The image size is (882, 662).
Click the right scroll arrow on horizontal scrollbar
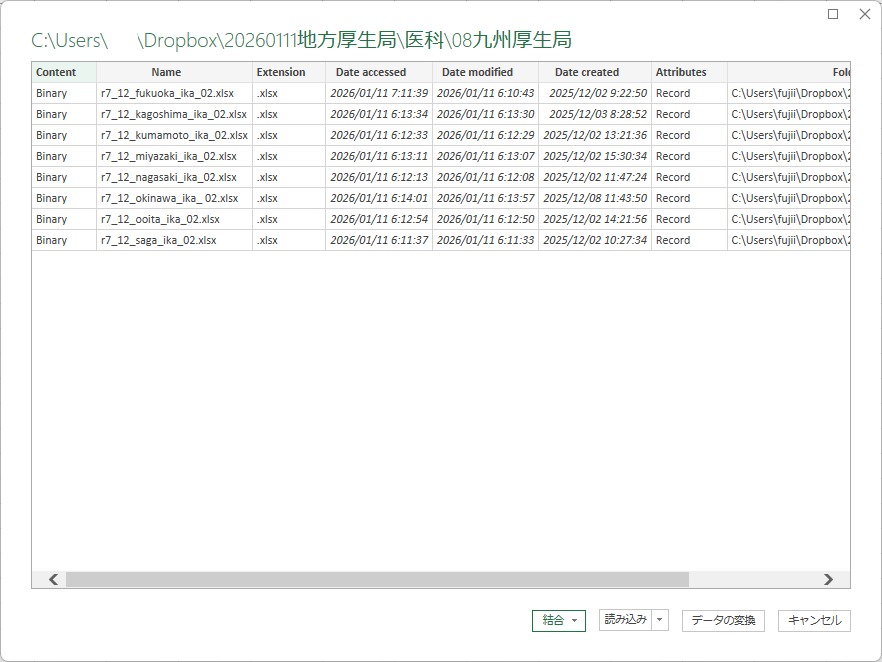[828, 579]
